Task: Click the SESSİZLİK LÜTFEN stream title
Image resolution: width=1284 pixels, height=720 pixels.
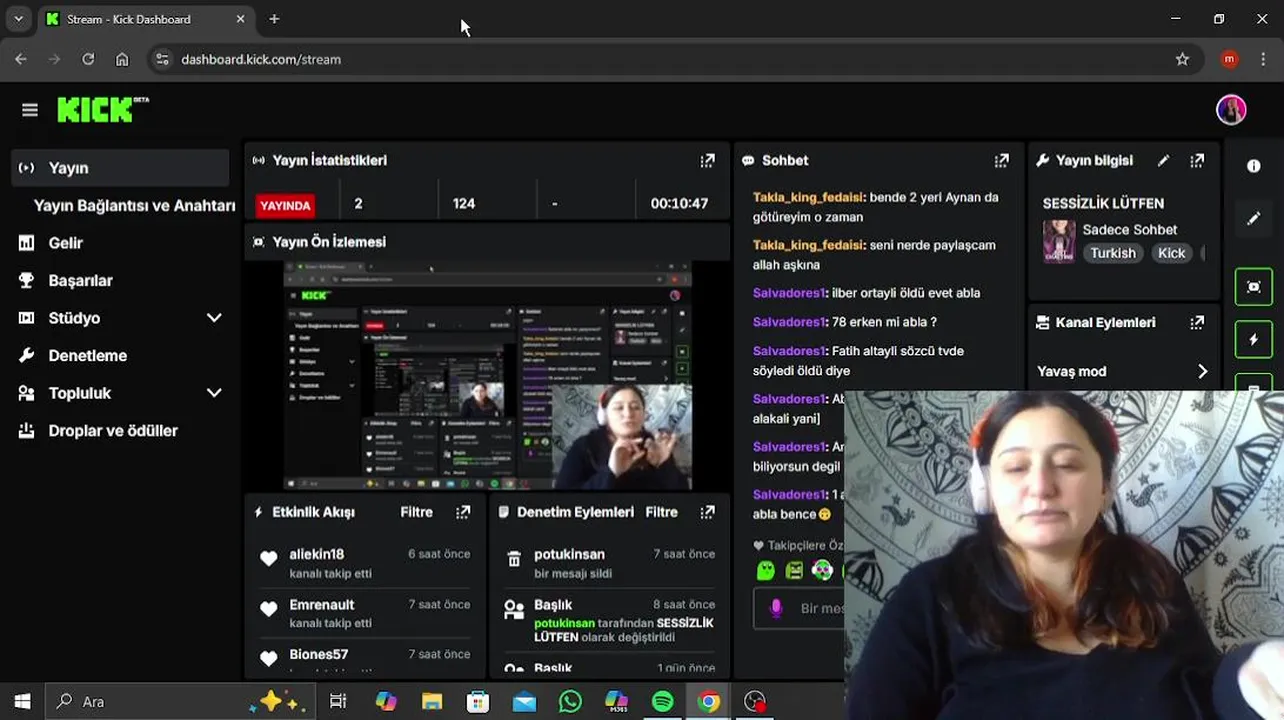Action: tap(1103, 203)
